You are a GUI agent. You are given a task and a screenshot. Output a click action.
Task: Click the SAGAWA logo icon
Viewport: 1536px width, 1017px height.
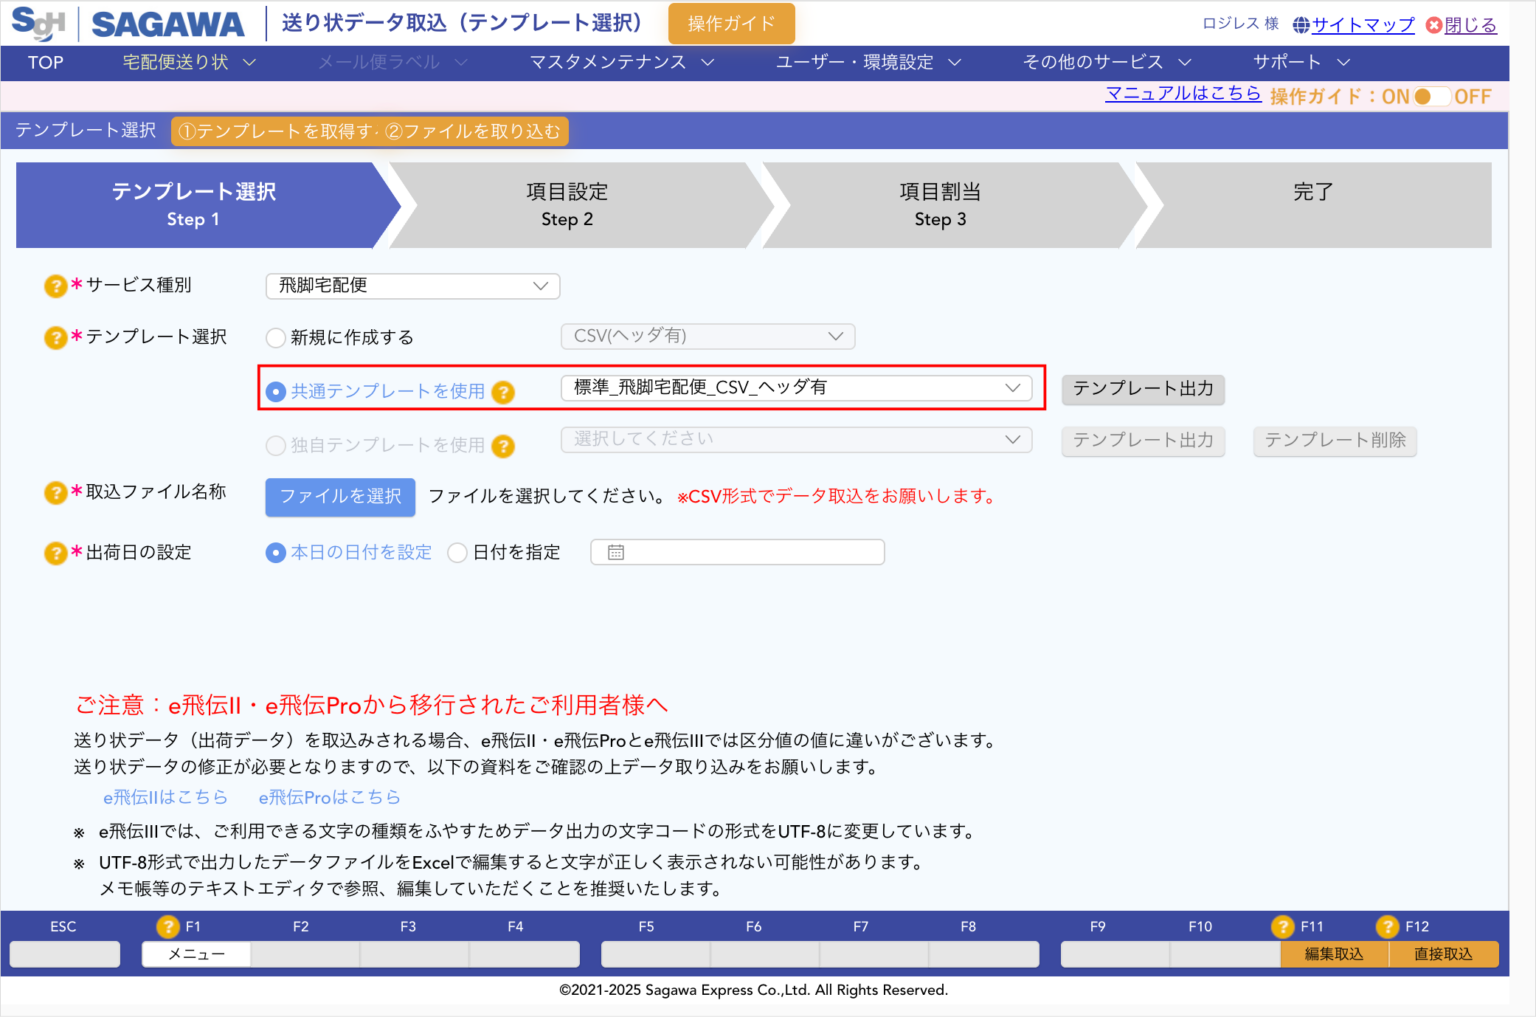tap(38, 22)
